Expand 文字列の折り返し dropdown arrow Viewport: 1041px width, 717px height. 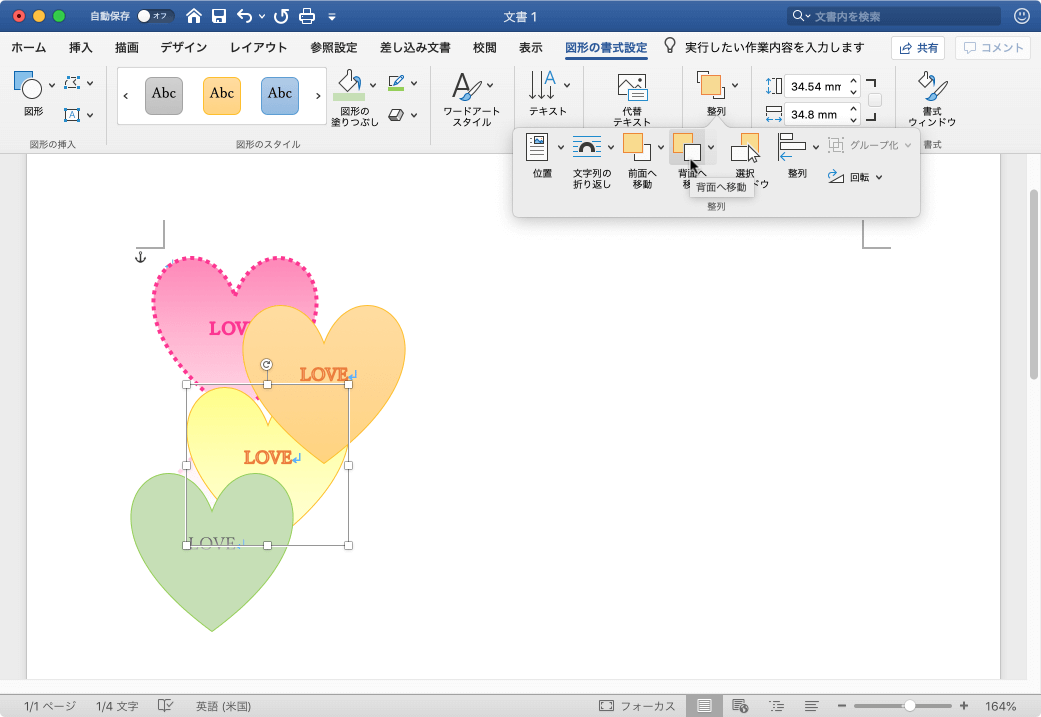[611, 147]
